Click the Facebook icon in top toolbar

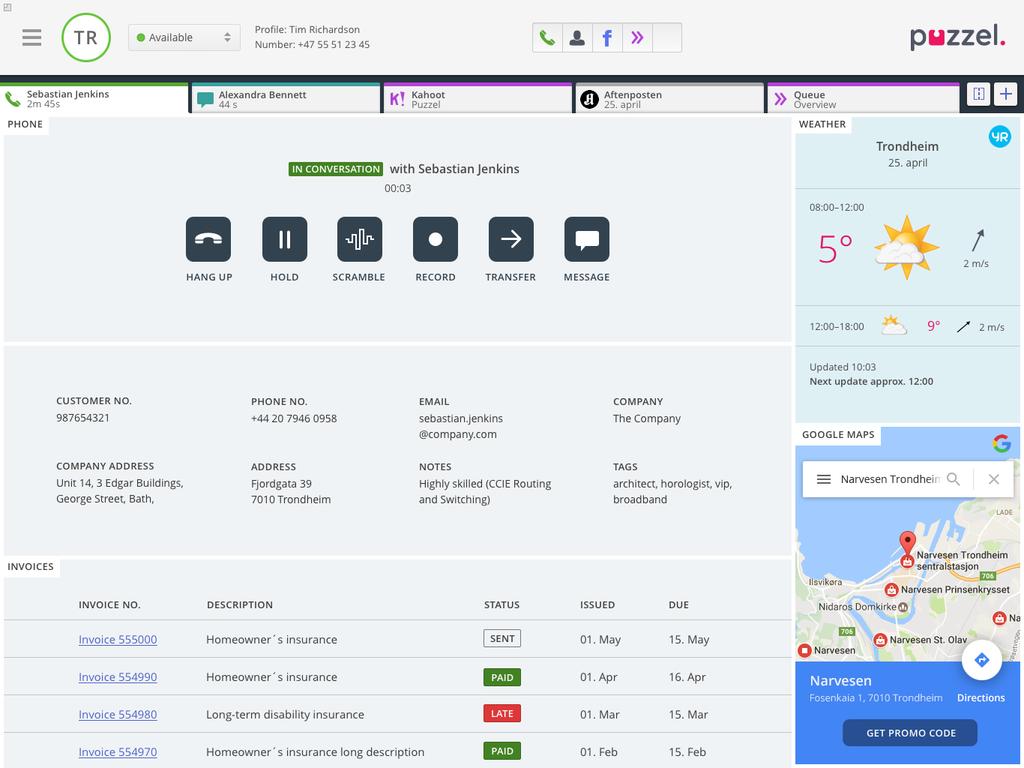607,37
